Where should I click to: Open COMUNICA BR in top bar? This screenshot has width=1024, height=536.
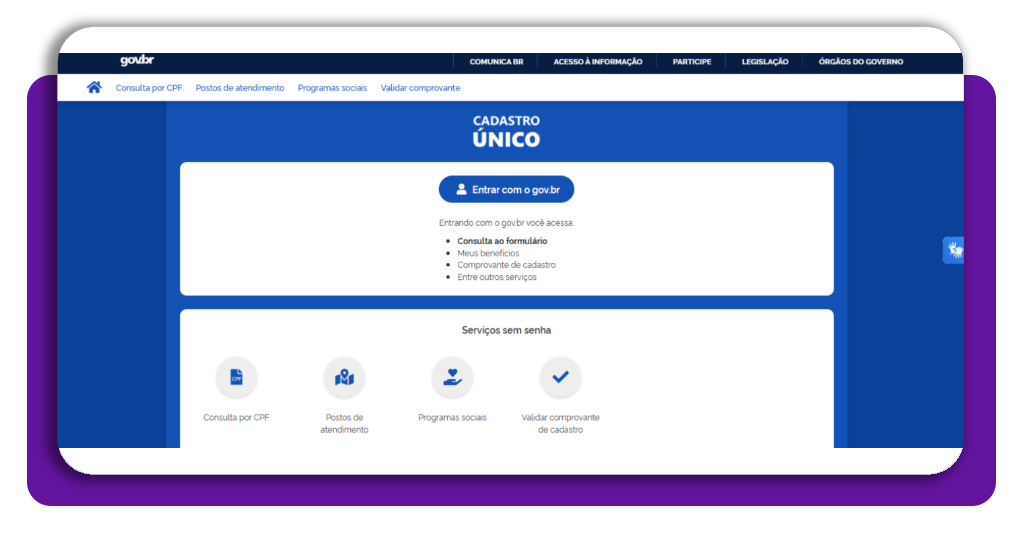coord(496,62)
